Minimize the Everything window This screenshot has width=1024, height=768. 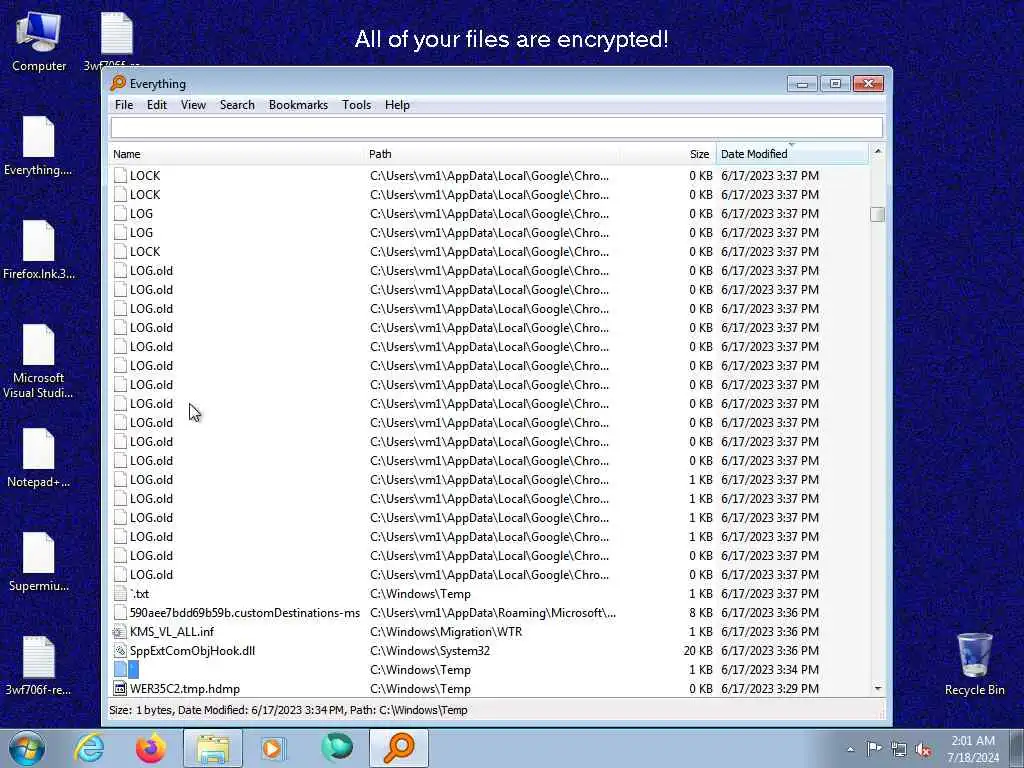(802, 84)
